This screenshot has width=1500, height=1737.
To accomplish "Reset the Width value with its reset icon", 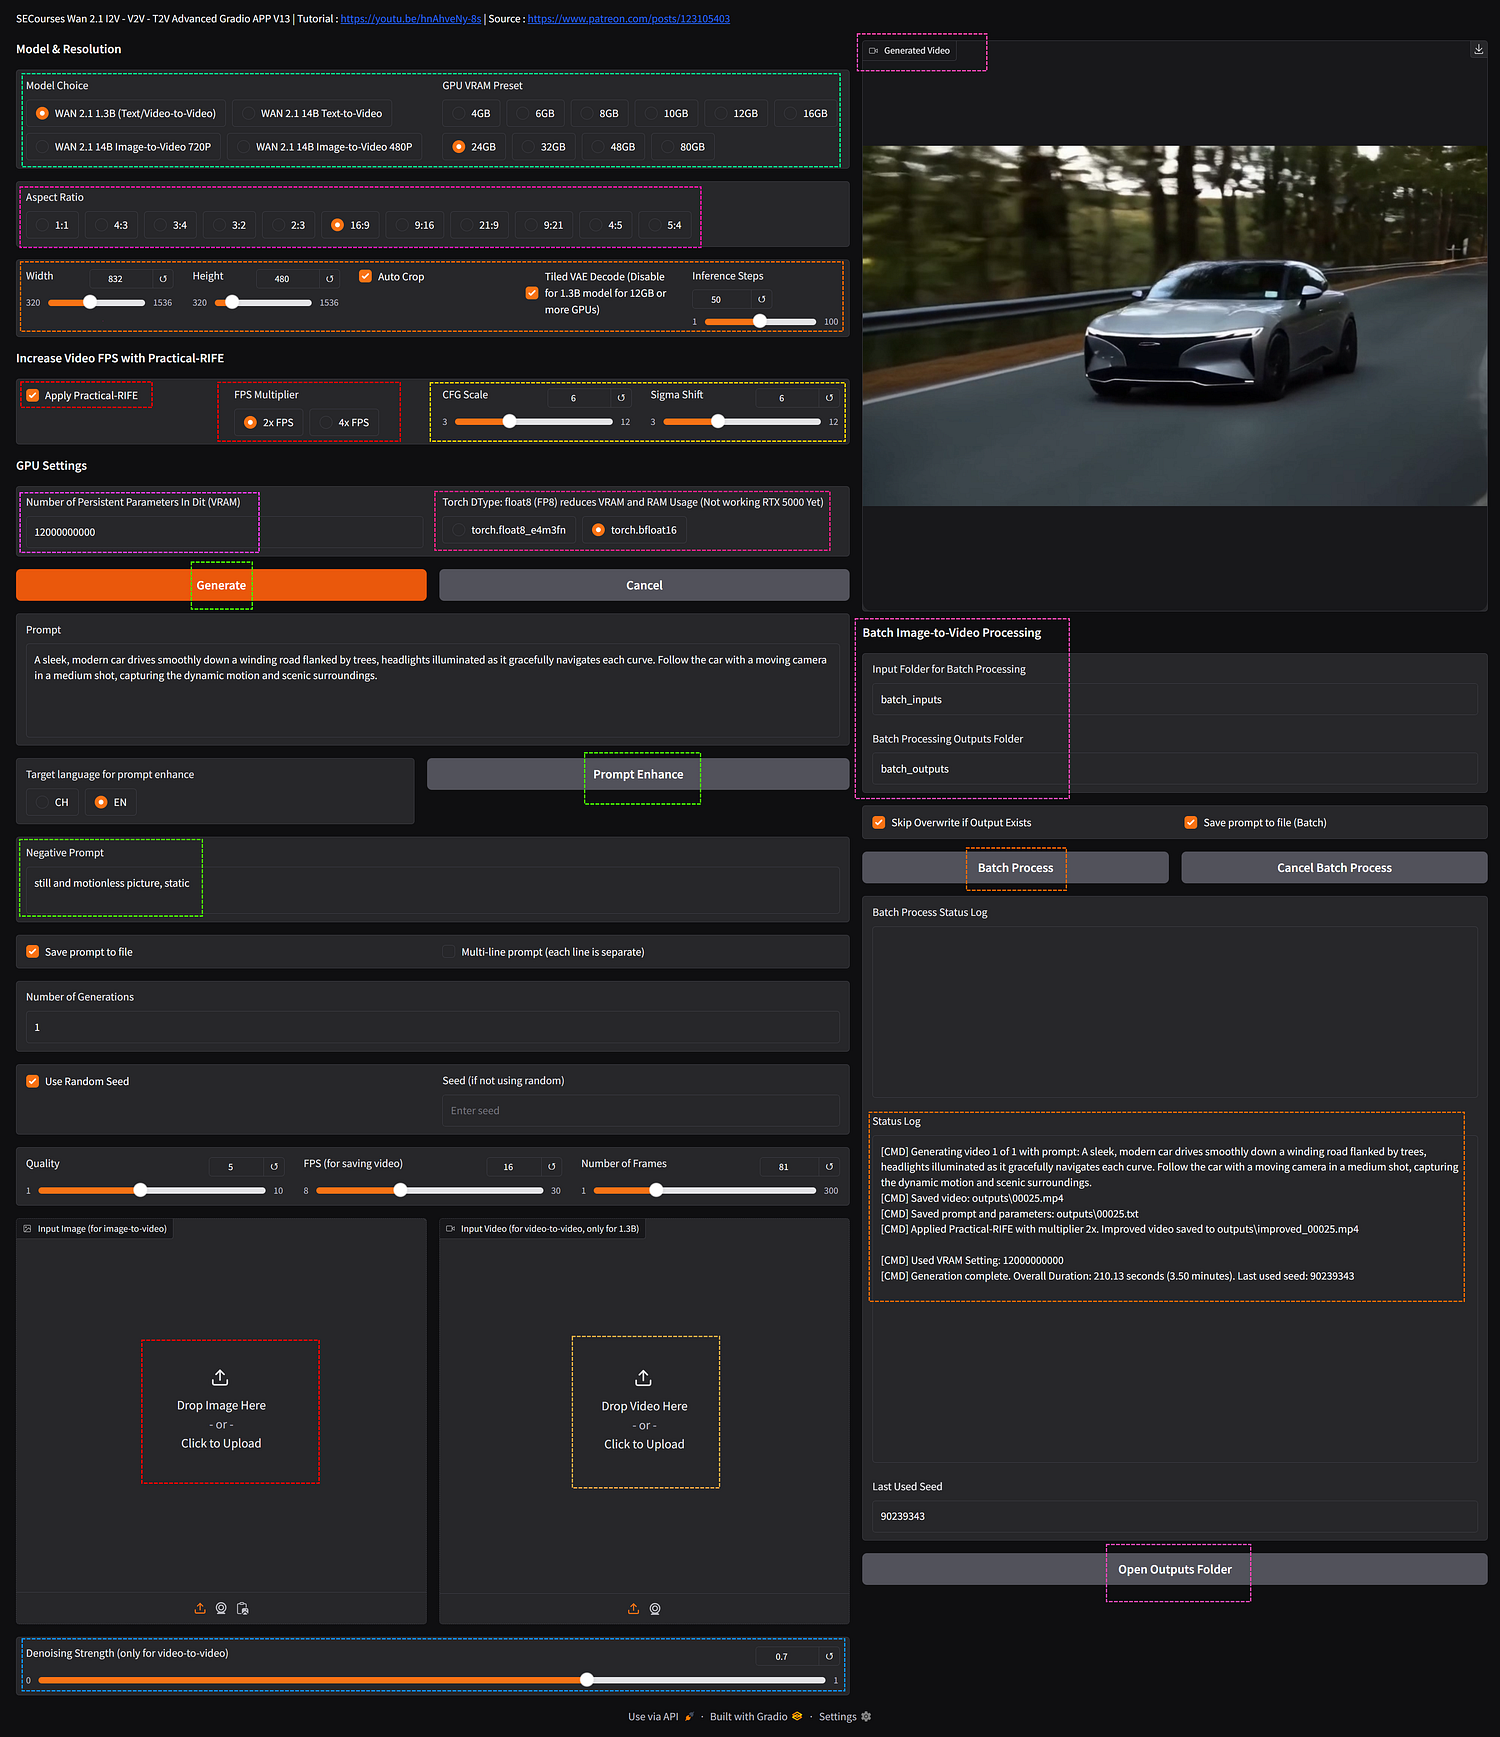I will (x=163, y=279).
